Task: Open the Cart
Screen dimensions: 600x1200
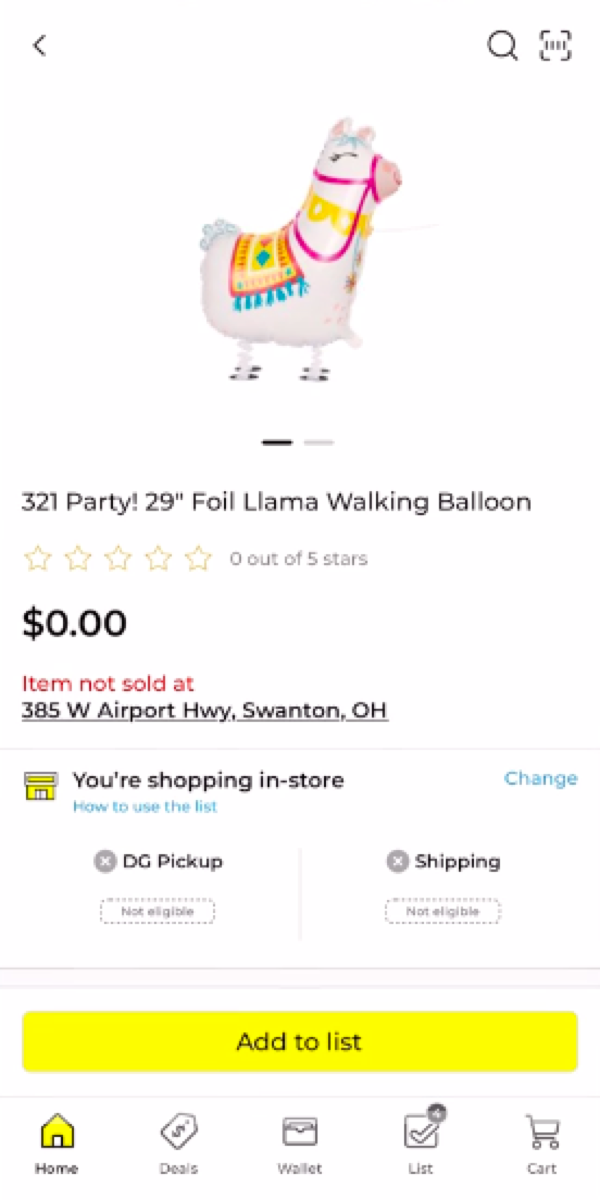Action: pyautogui.click(x=542, y=1140)
